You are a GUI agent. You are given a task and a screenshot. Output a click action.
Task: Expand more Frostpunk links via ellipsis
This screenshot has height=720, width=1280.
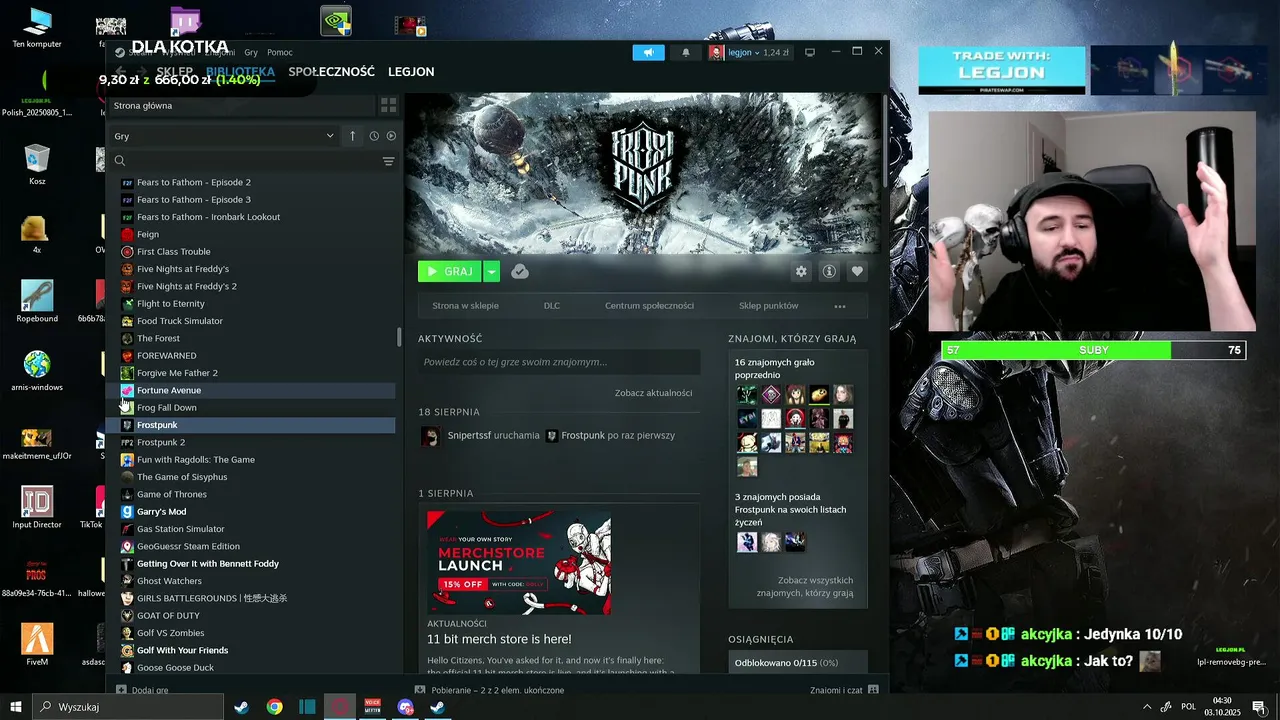pyautogui.click(x=840, y=306)
